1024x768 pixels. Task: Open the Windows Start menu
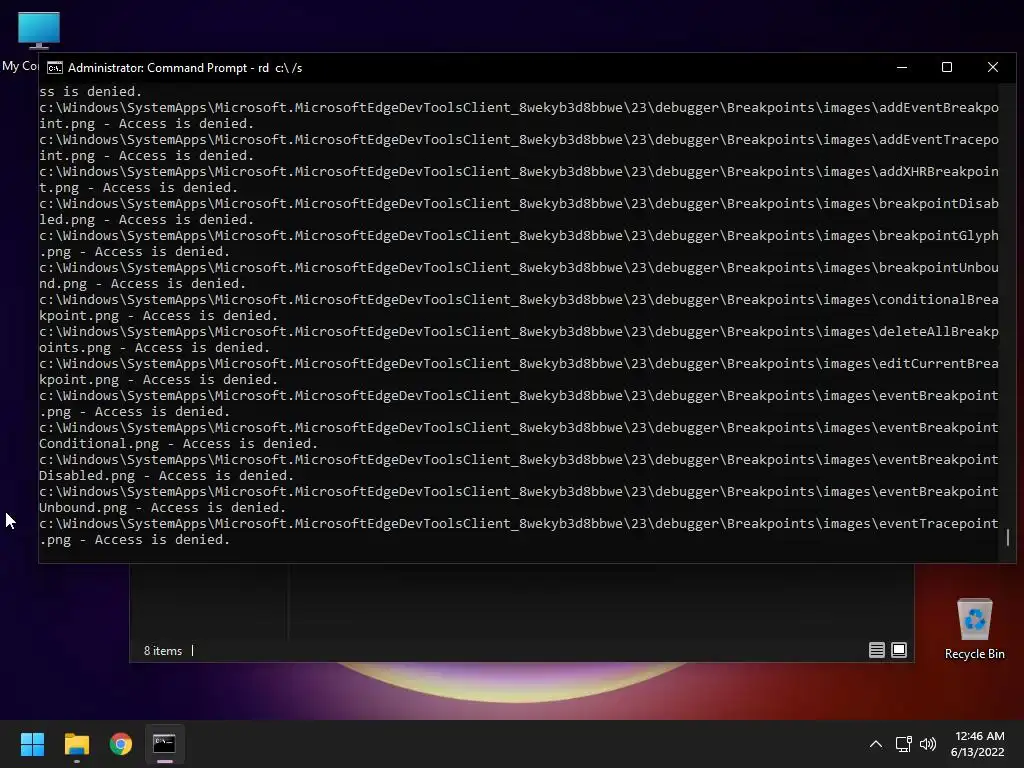(x=32, y=744)
